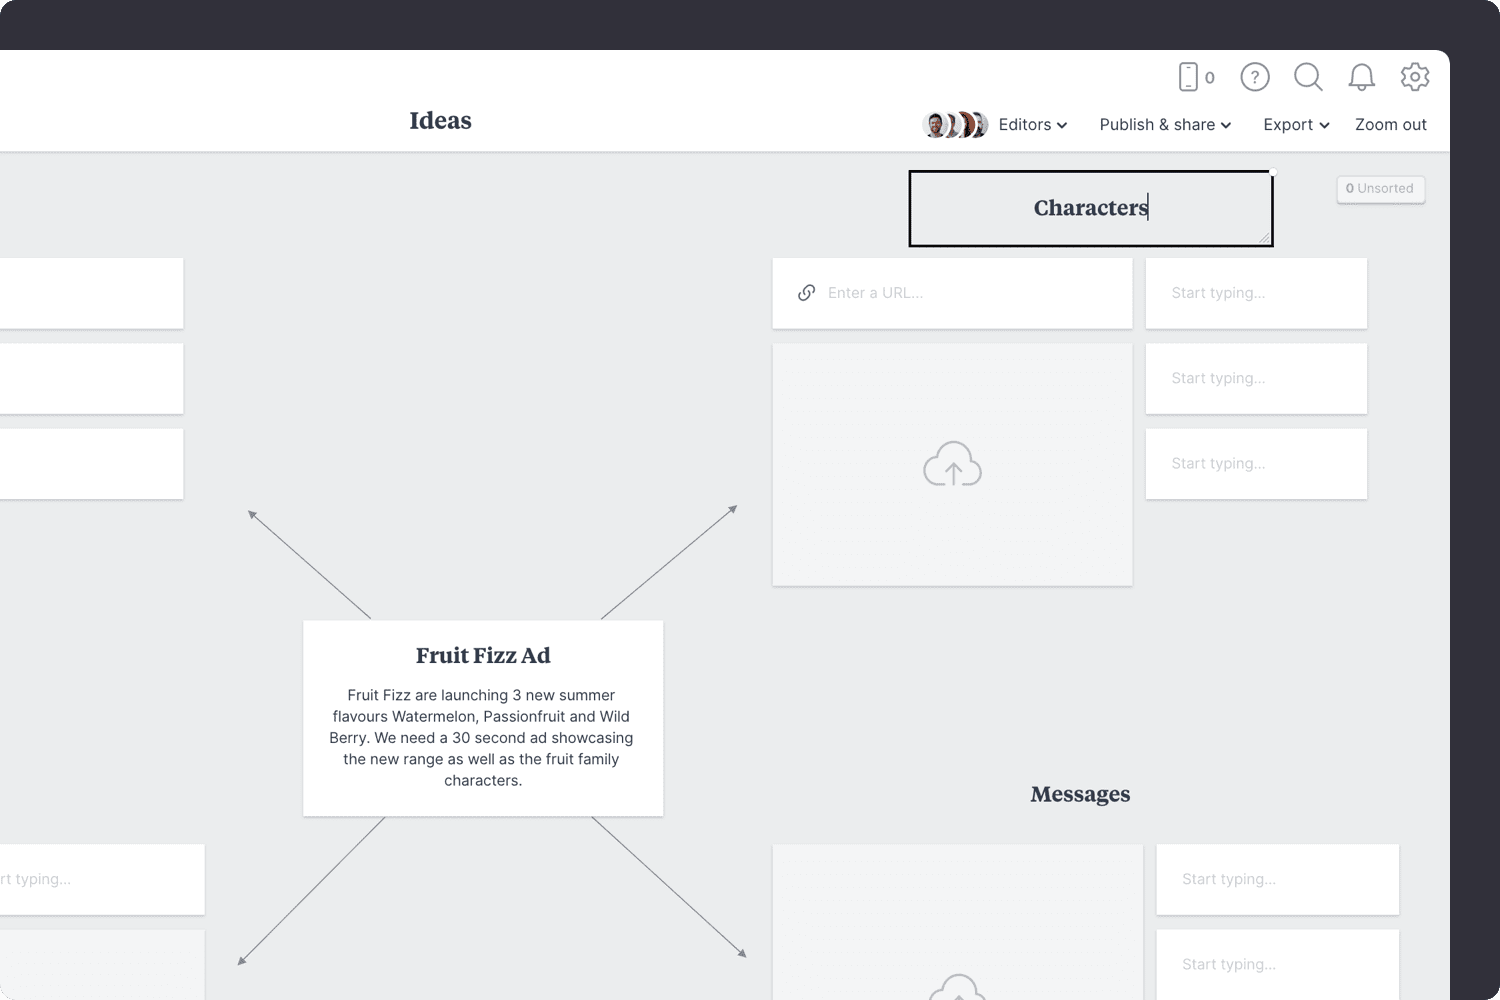Click the link icon beside Enter a URL
Image resolution: width=1500 pixels, height=1000 pixels.
coord(806,293)
